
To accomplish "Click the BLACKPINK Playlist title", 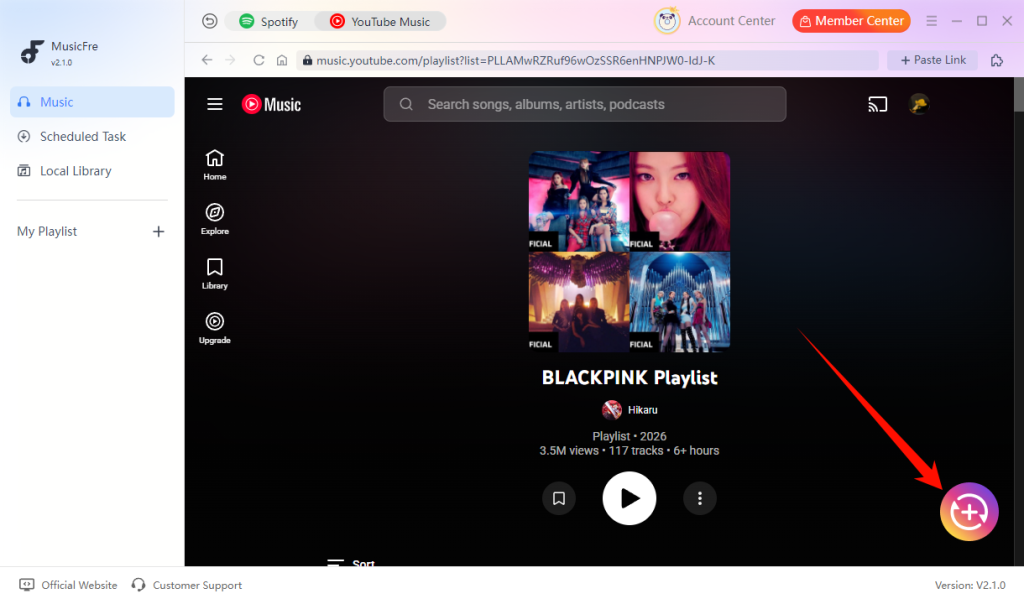I will click(x=630, y=377).
